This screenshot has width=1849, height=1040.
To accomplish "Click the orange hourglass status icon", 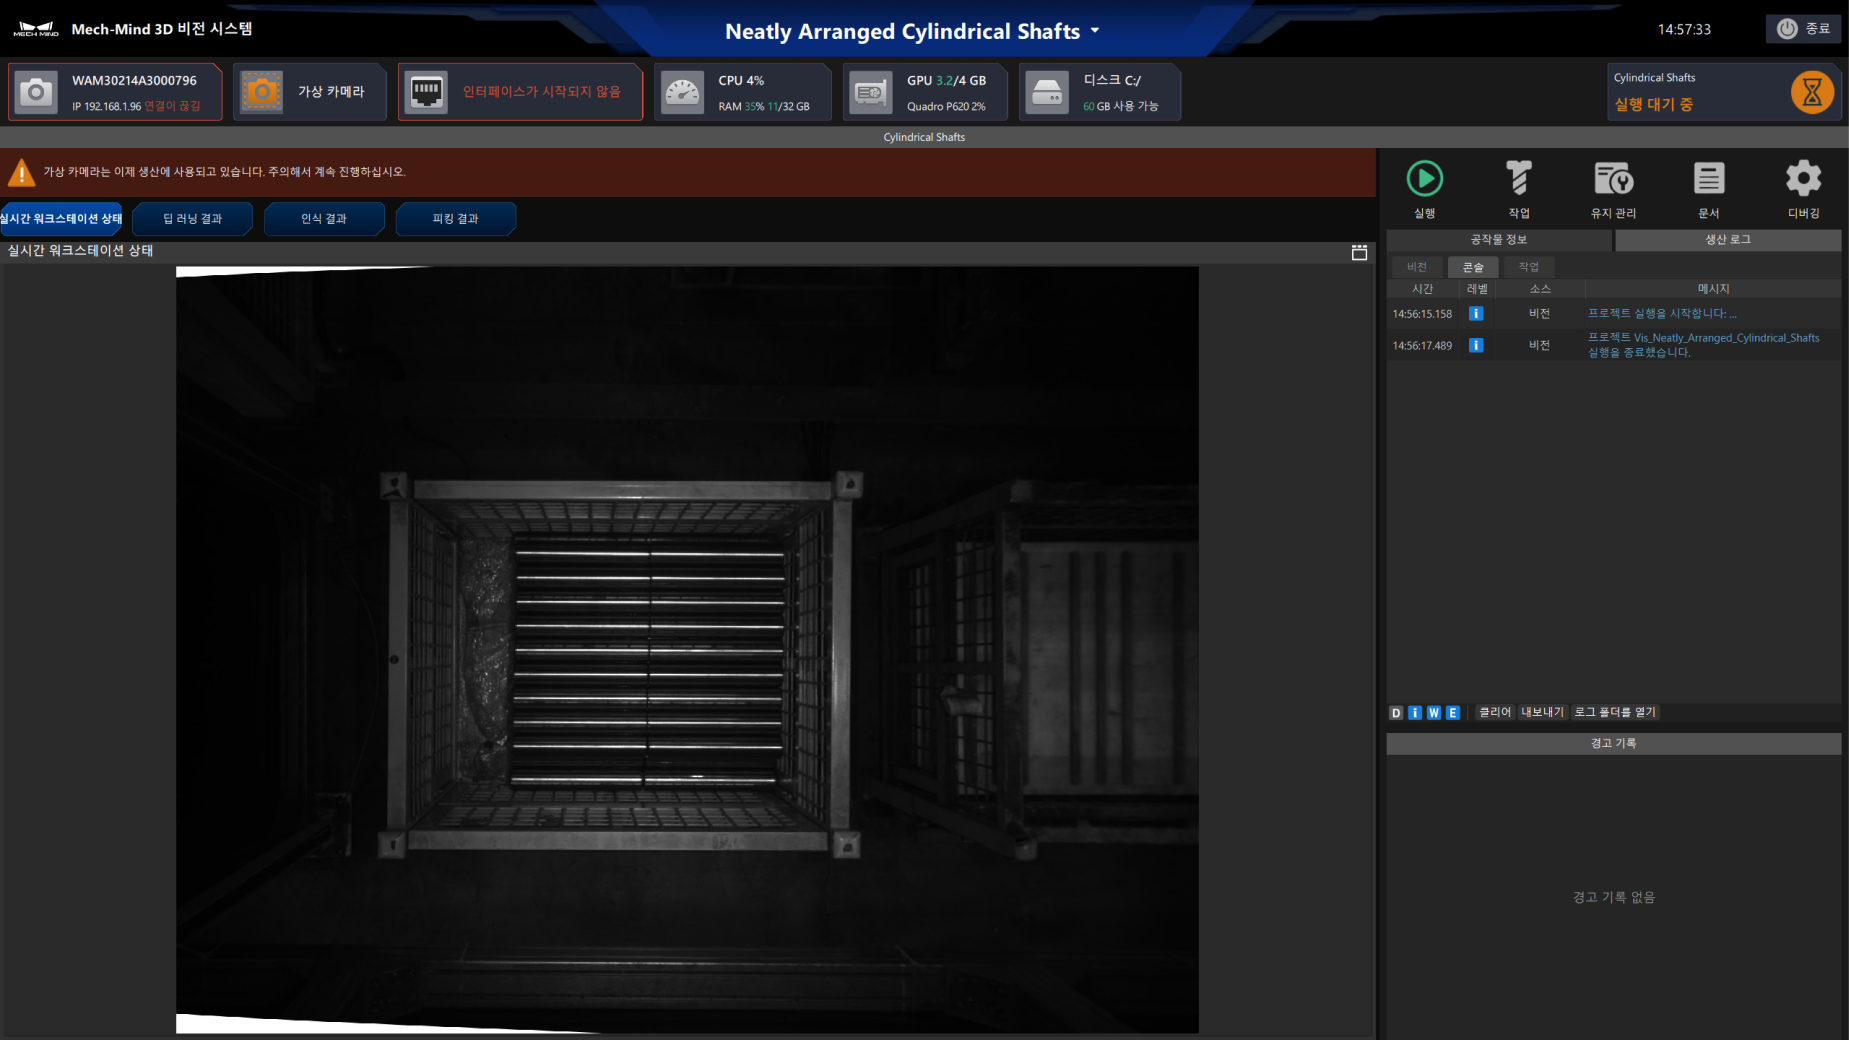I will pos(1811,92).
